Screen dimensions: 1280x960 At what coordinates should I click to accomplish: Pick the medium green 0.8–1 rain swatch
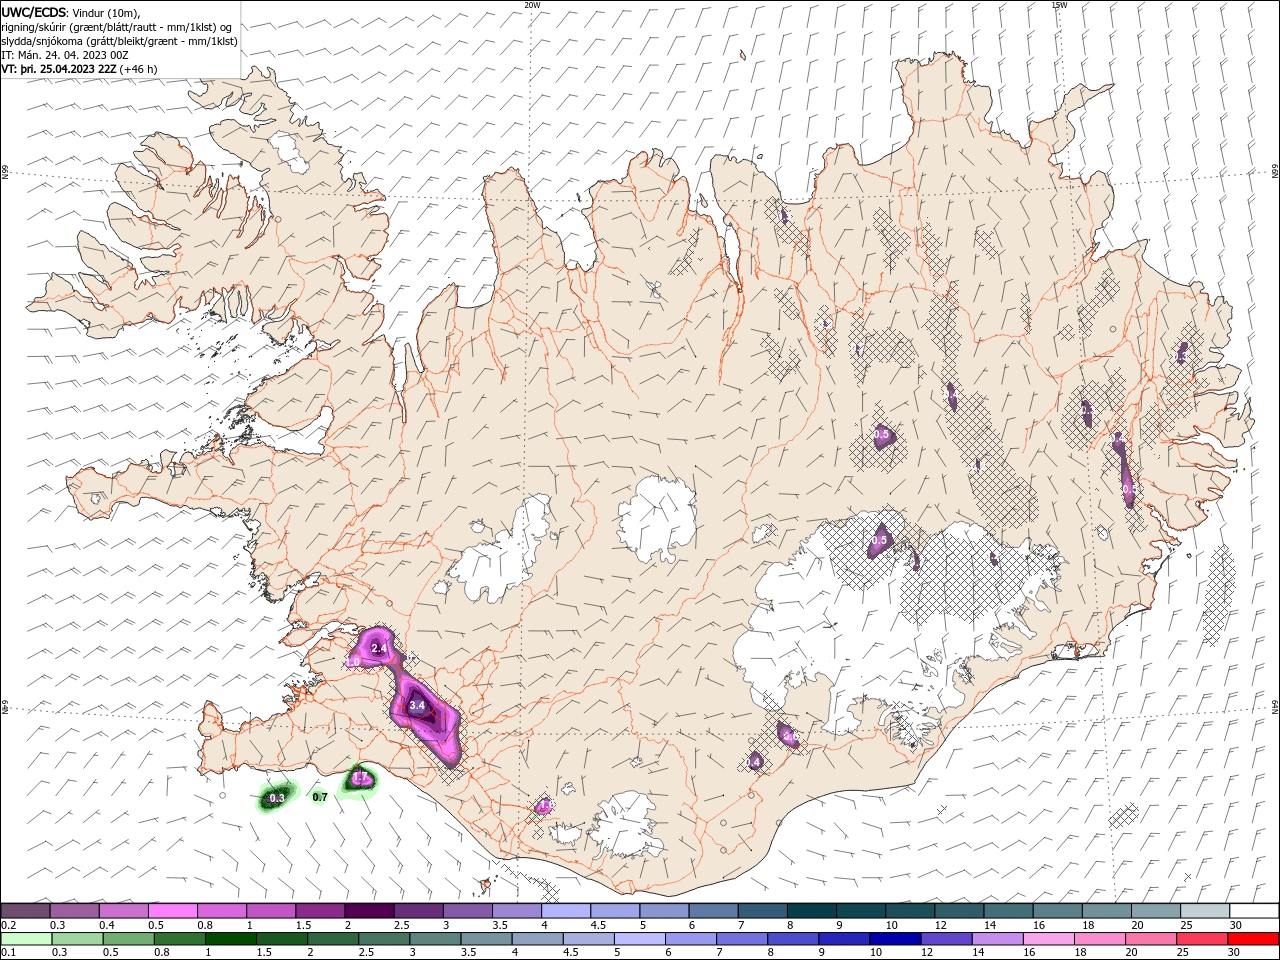(180, 938)
